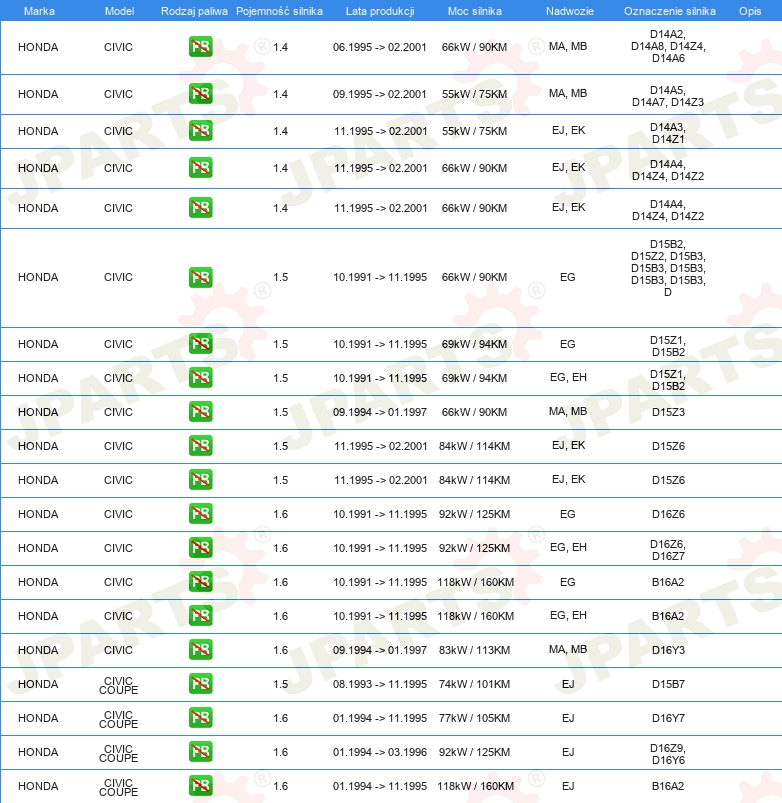Click fuel icon in the D16Y3 engine row
The height and width of the screenshot is (803, 782).
coord(200,650)
